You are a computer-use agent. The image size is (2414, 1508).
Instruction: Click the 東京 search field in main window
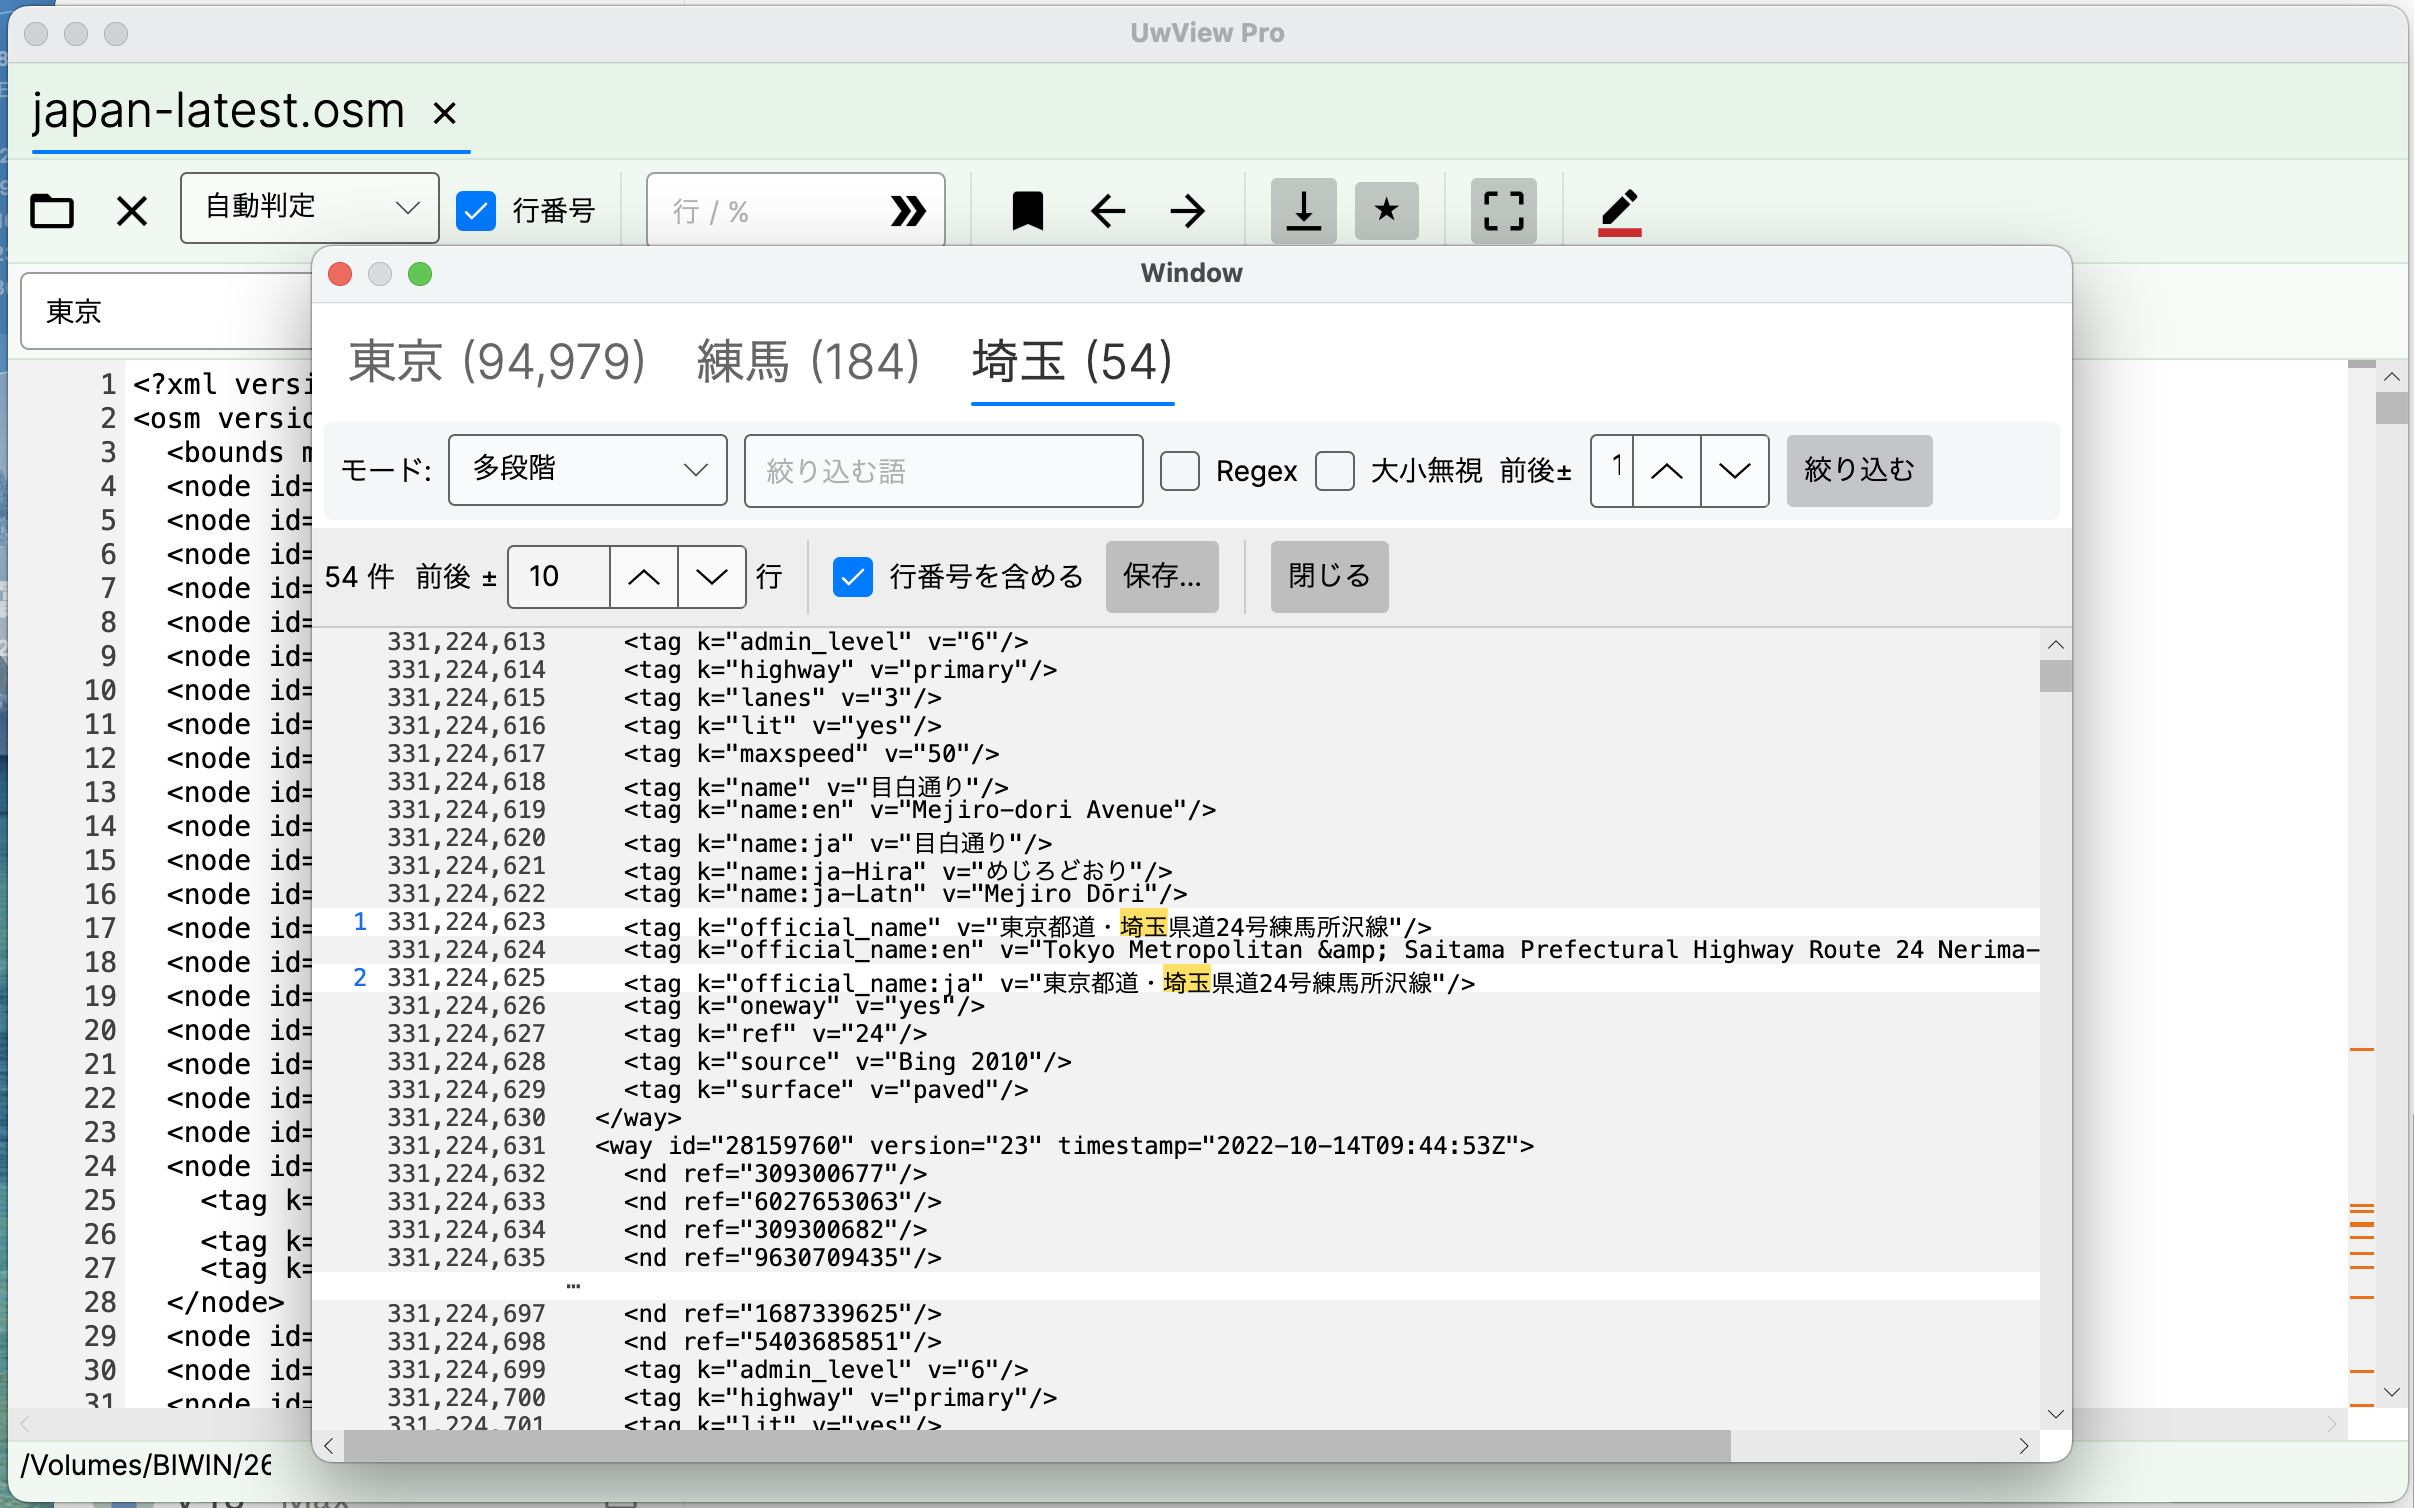click(x=168, y=312)
